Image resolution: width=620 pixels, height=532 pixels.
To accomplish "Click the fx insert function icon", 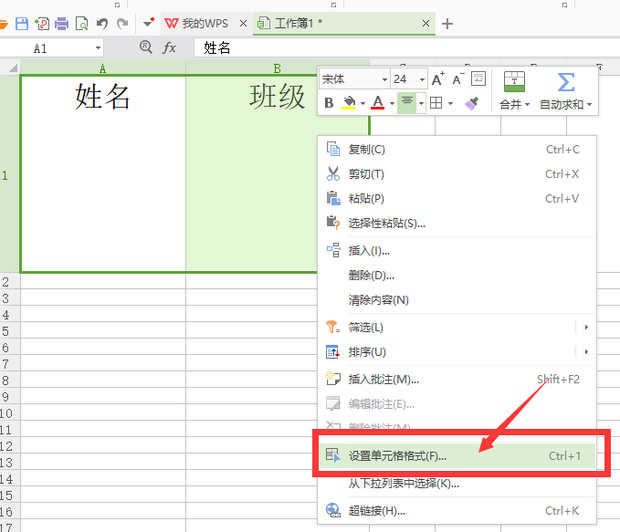I will [x=169, y=48].
